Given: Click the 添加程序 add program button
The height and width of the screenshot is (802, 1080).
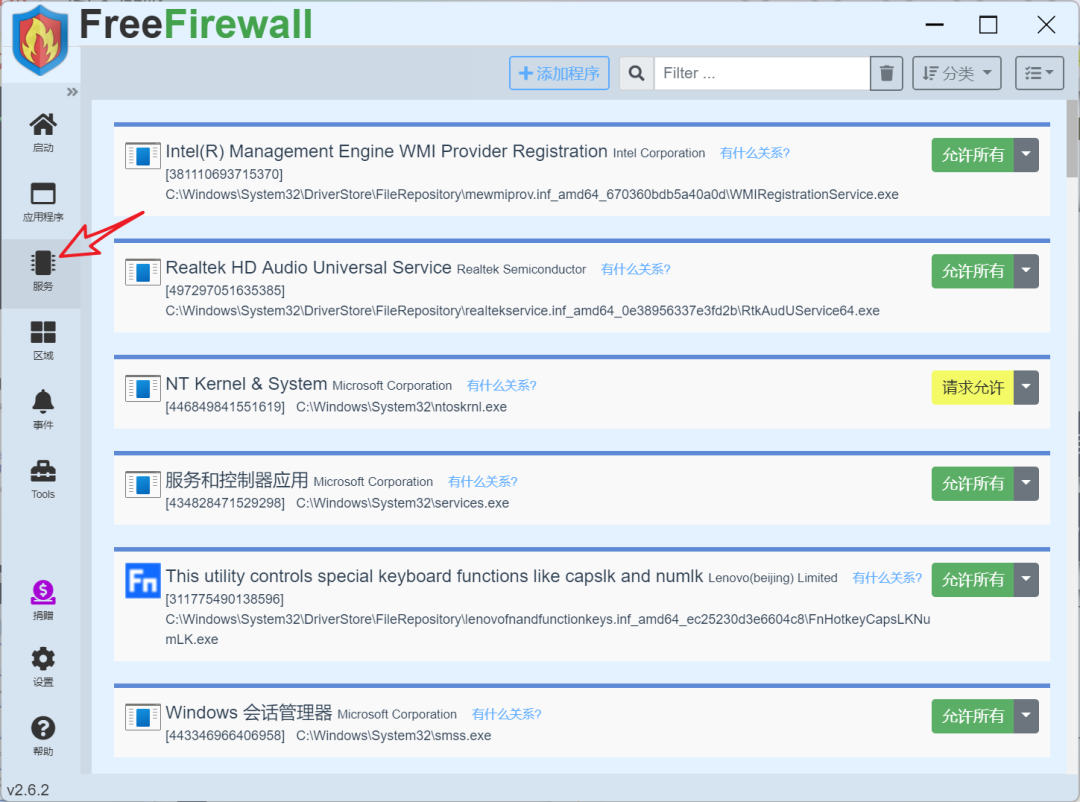Looking at the screenshot, I should (x=559, y=73).
